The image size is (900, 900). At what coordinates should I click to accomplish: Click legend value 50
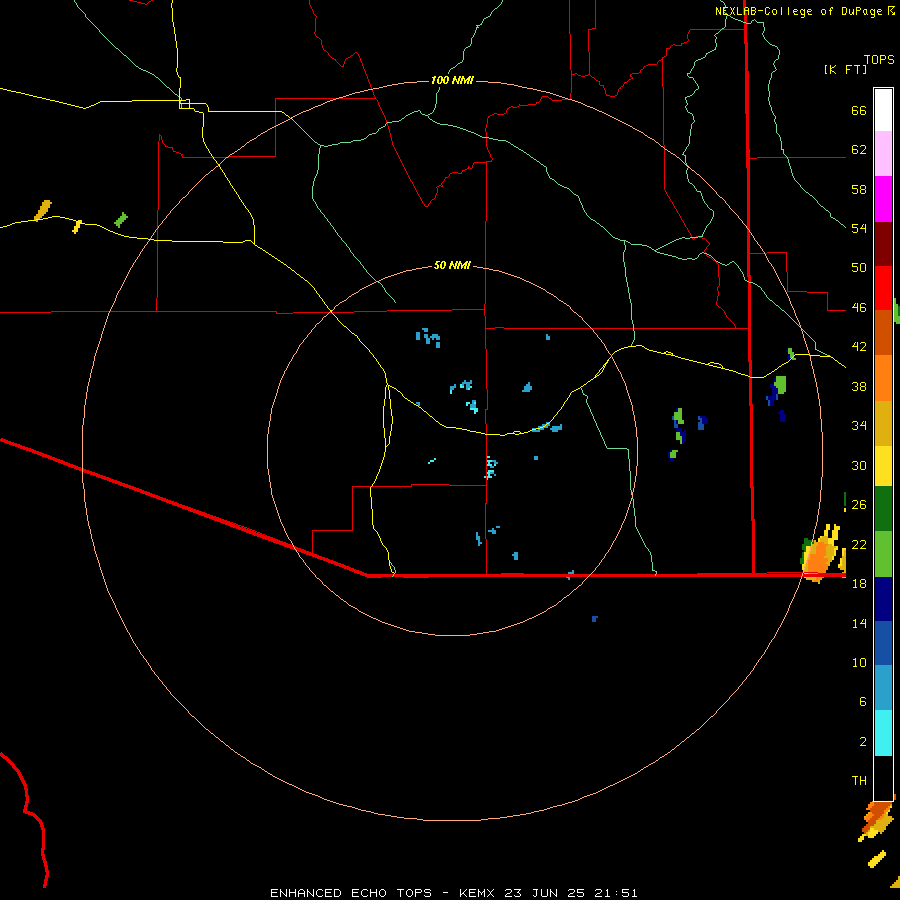coord(859,267)
